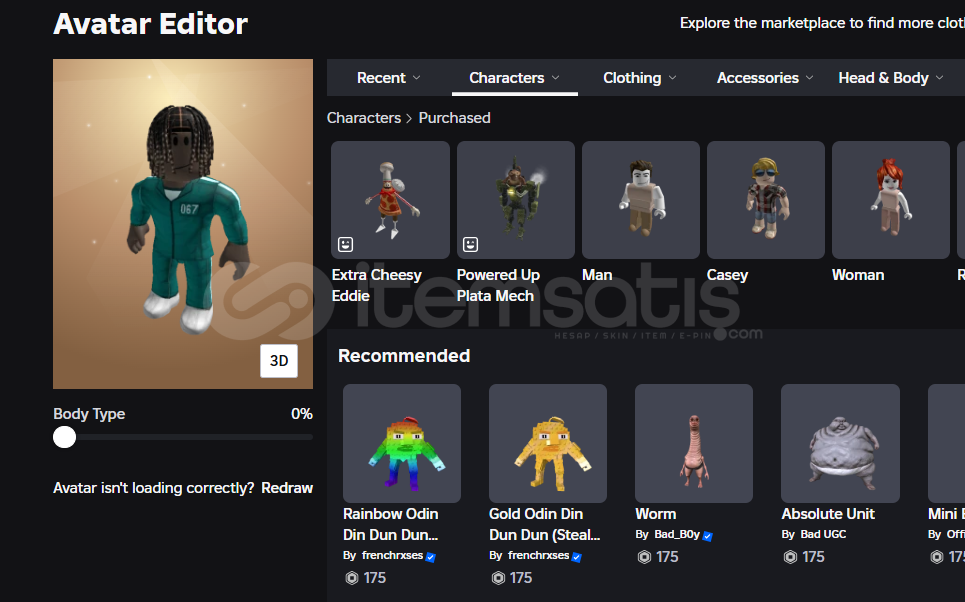Click frenchrxses verified badge under Rainbow Odin
The image size is (965, 602).
pos(431,557)
